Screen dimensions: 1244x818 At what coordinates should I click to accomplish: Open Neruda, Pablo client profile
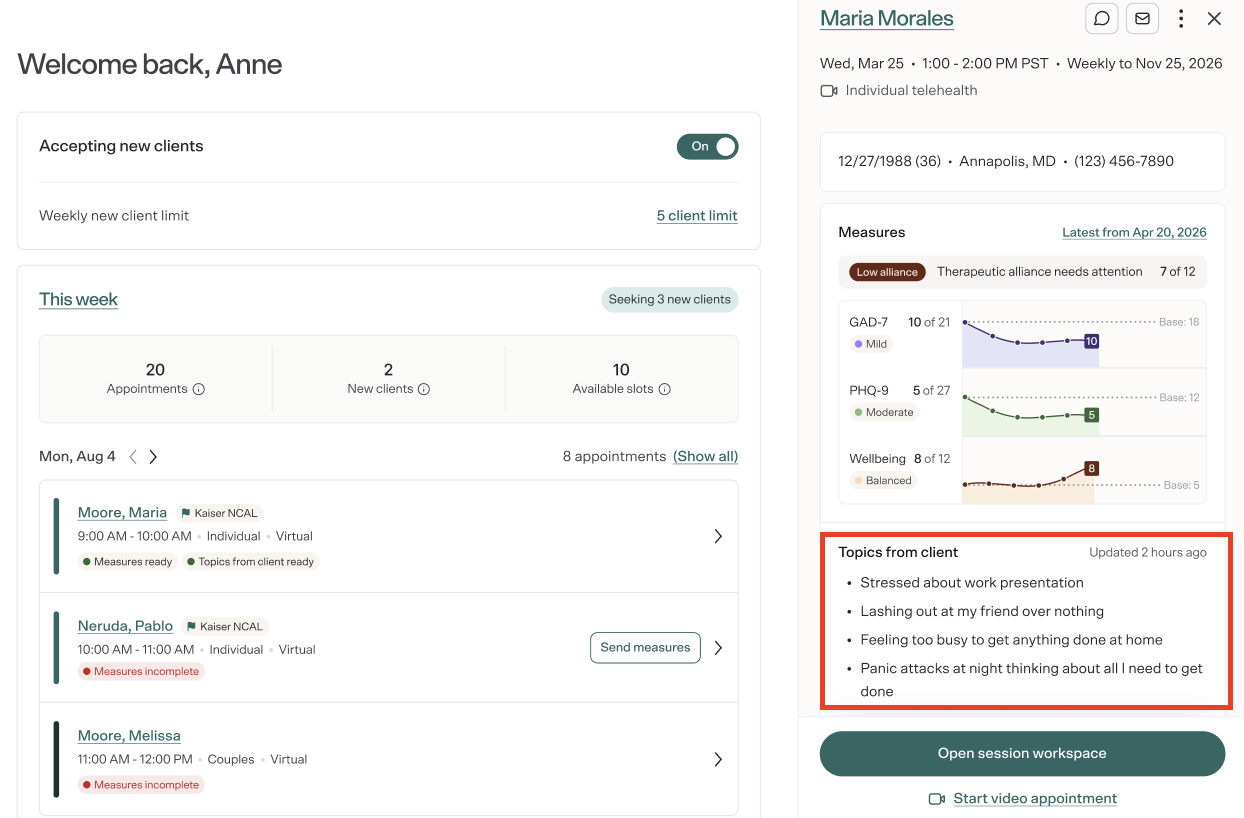(x=125, y=626)
